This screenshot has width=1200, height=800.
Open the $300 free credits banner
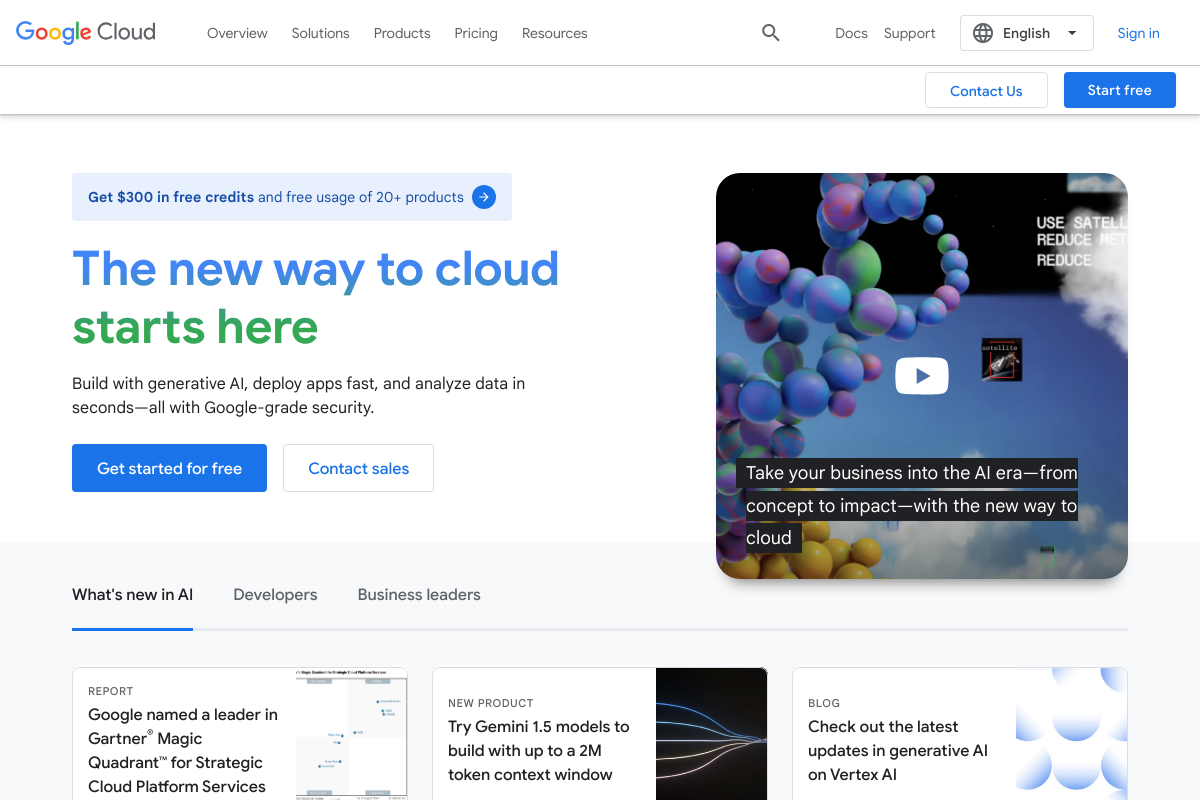292,197
